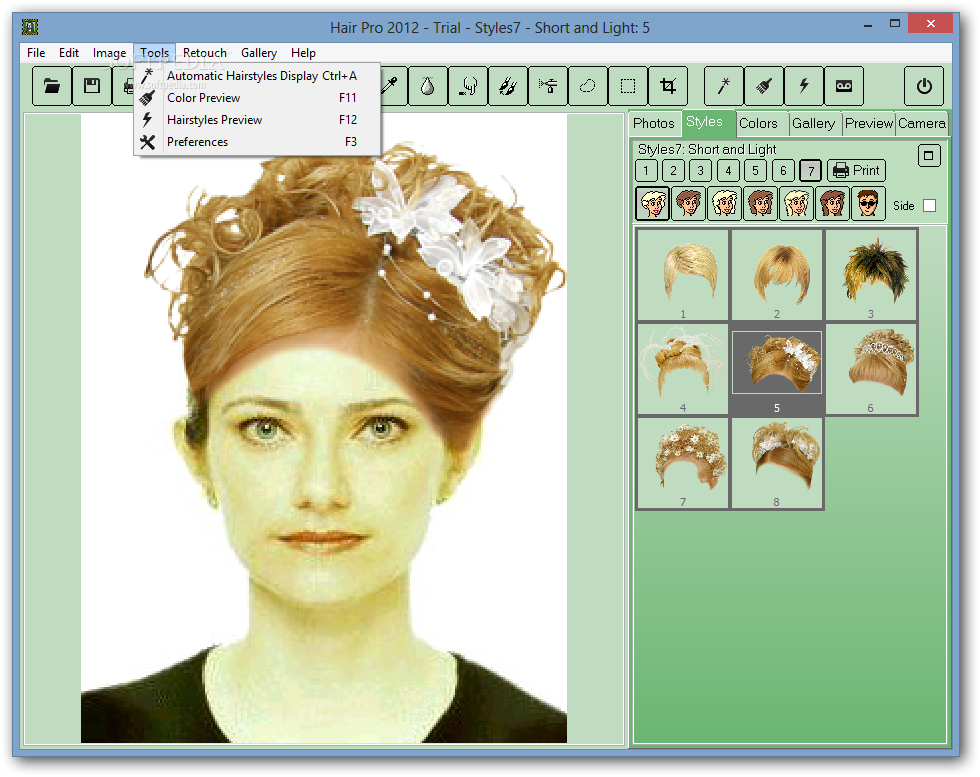Pick the male face with sunglasses icon
The height and width of the screenshot is (777, 980).
[x=868, y=204]
